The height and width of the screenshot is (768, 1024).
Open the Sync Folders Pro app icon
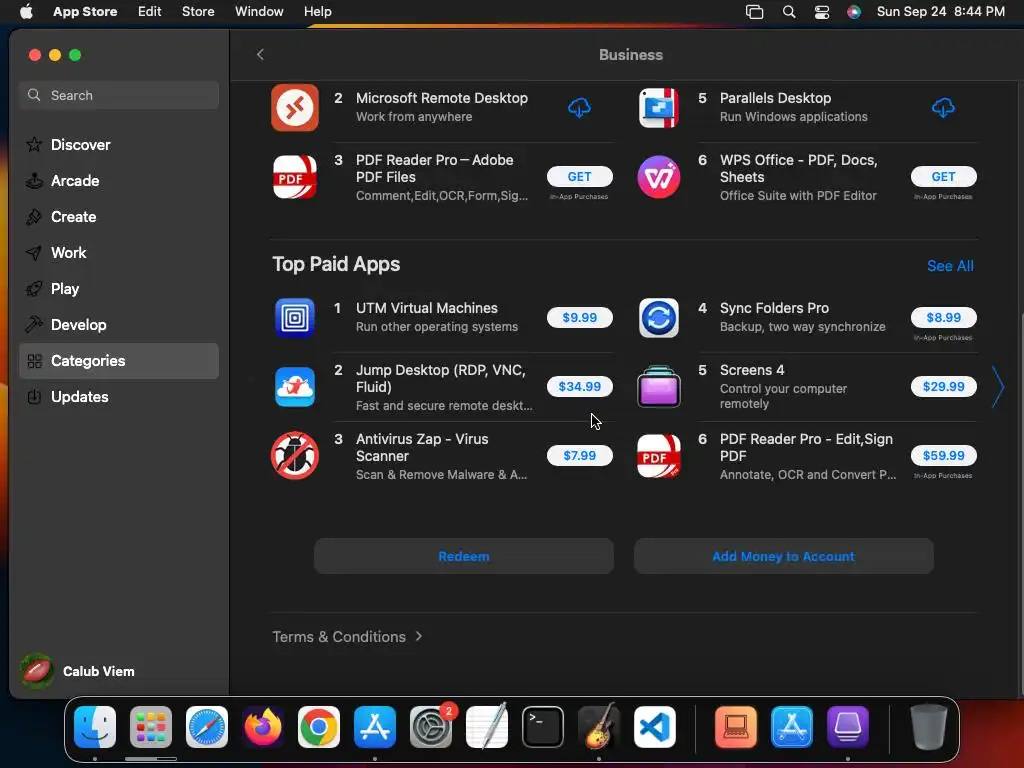[658, 318]
